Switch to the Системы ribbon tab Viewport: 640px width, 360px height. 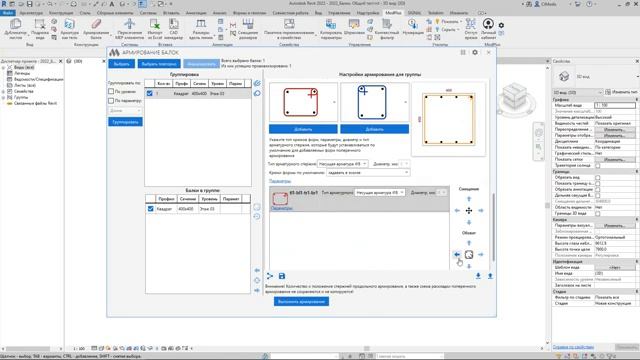148,13
